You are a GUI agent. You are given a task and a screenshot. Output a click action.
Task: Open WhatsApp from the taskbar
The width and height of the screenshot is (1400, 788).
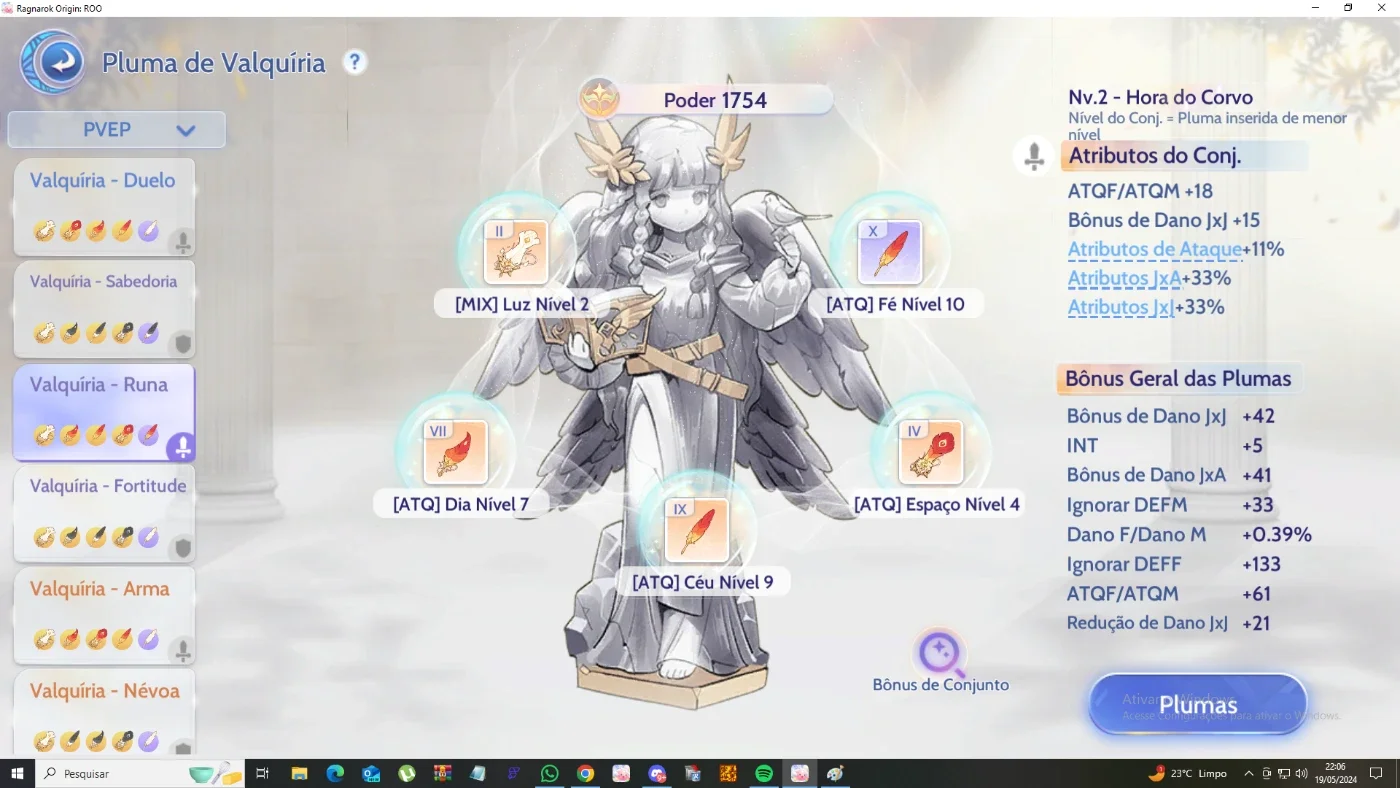pyautogui.click(x=549, y=773)
